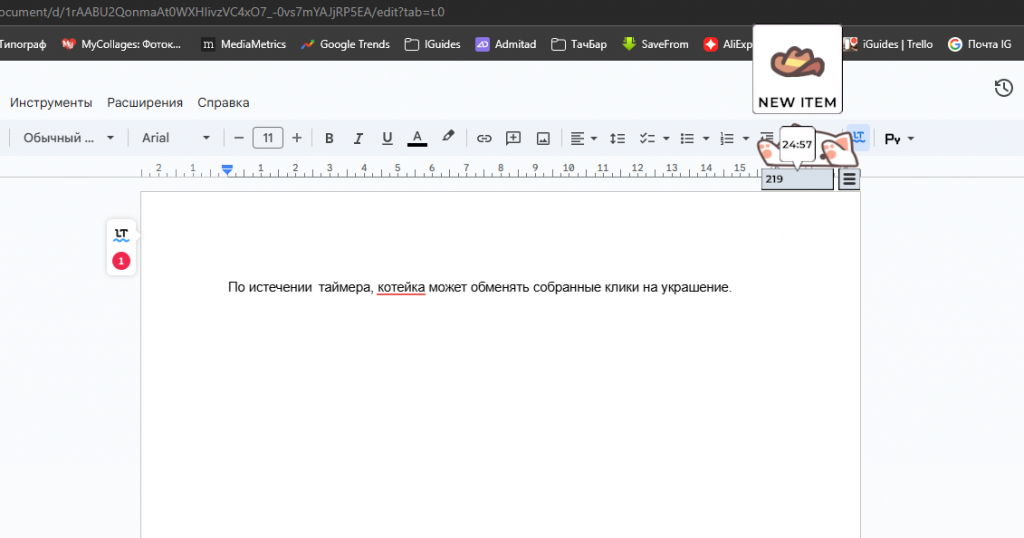
Task: Click the red error badge showing 1
Action: (121, 261)
